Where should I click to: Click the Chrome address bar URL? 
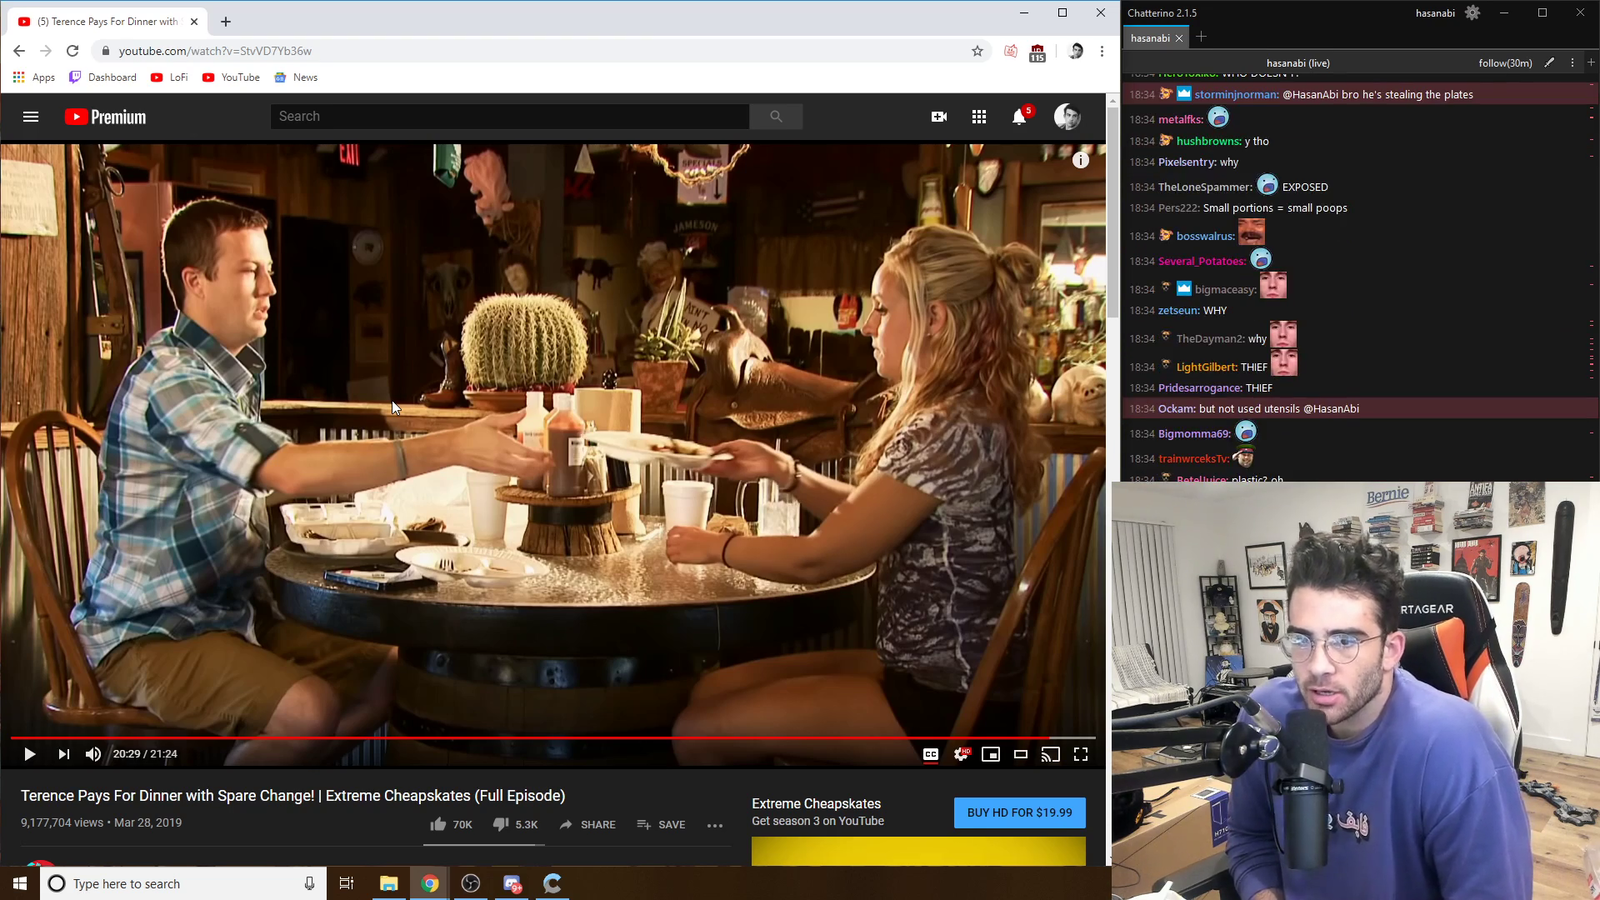(215, 51)
